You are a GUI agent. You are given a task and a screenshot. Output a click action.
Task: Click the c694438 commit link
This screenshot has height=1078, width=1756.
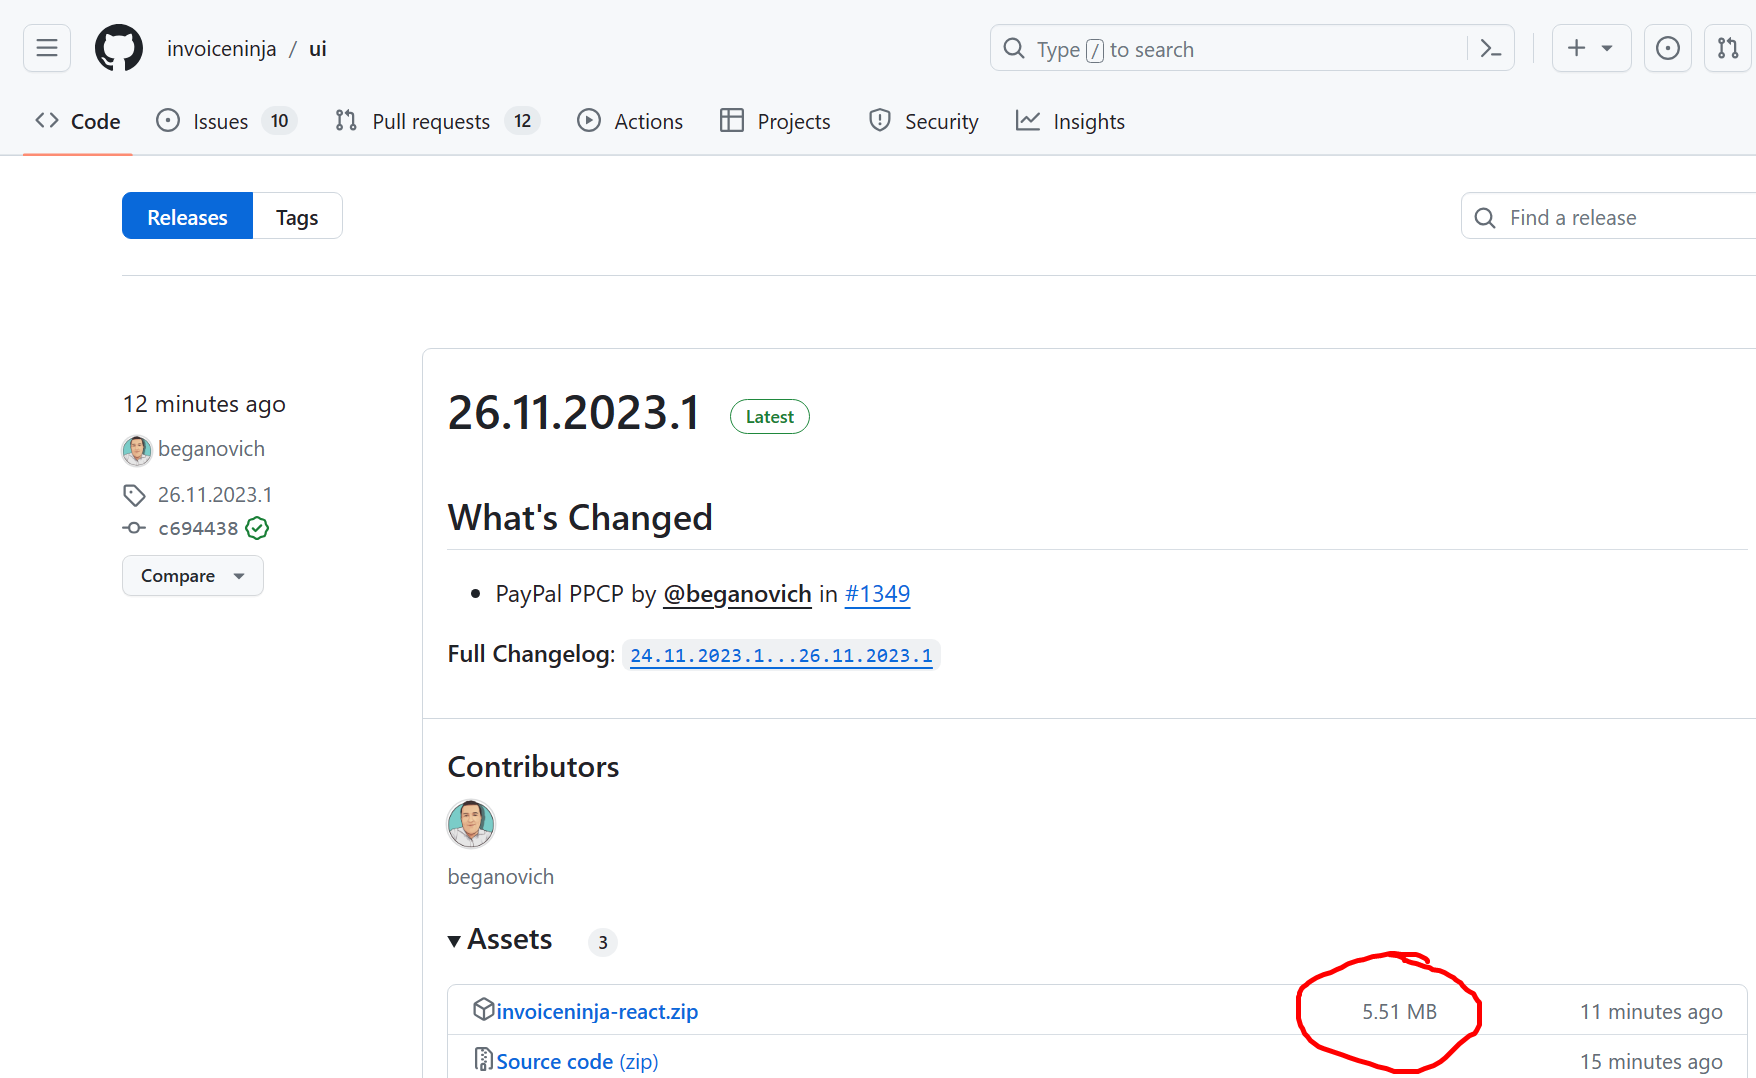198,528
